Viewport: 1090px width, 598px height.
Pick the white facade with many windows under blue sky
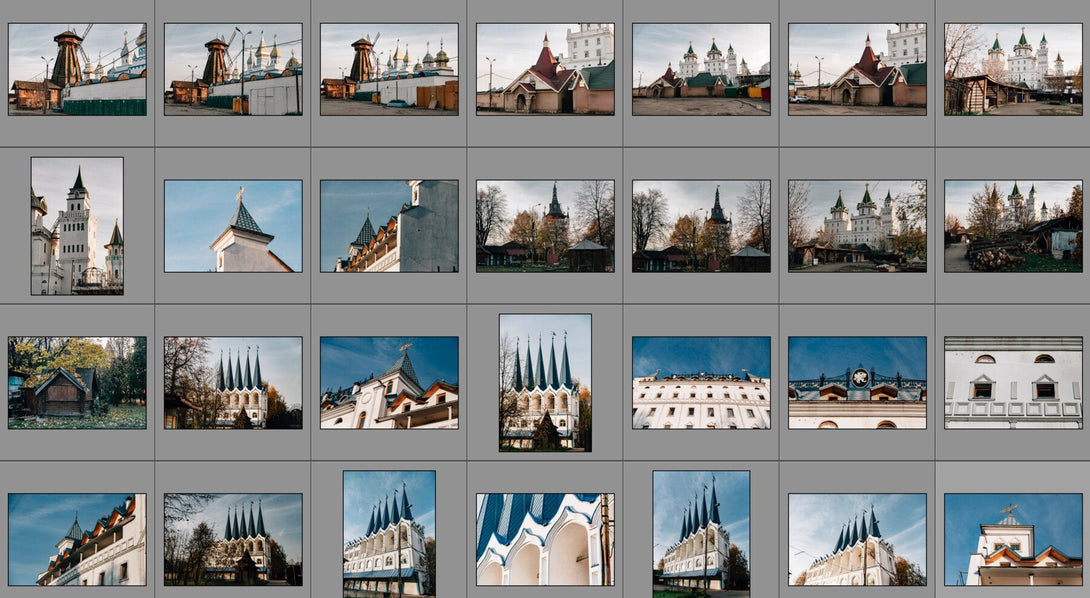click(701, 382)
